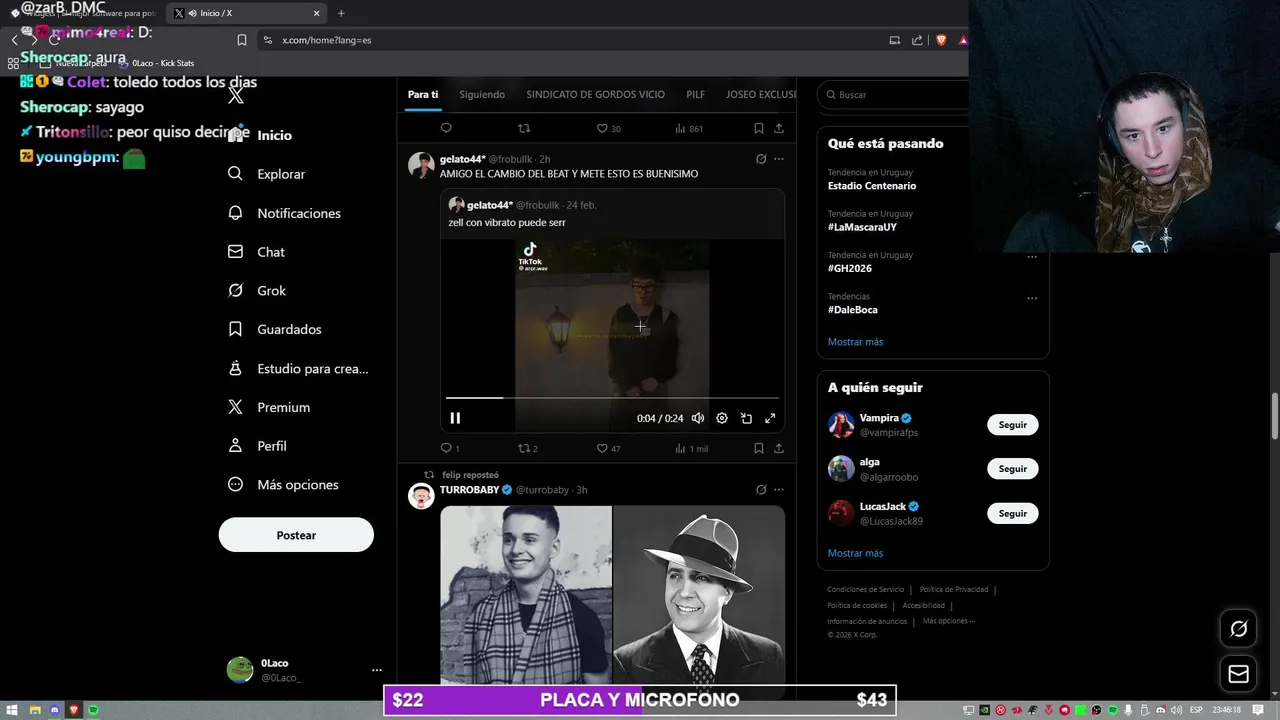Click the page vertical scrollbar
The image size is (1280, 720).
1274,415
